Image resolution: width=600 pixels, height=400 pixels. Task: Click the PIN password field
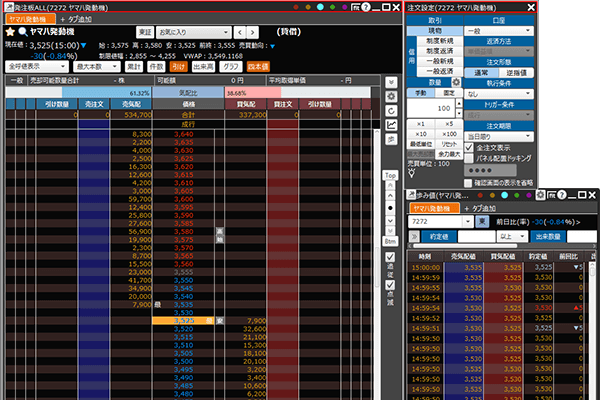point(490,170)
